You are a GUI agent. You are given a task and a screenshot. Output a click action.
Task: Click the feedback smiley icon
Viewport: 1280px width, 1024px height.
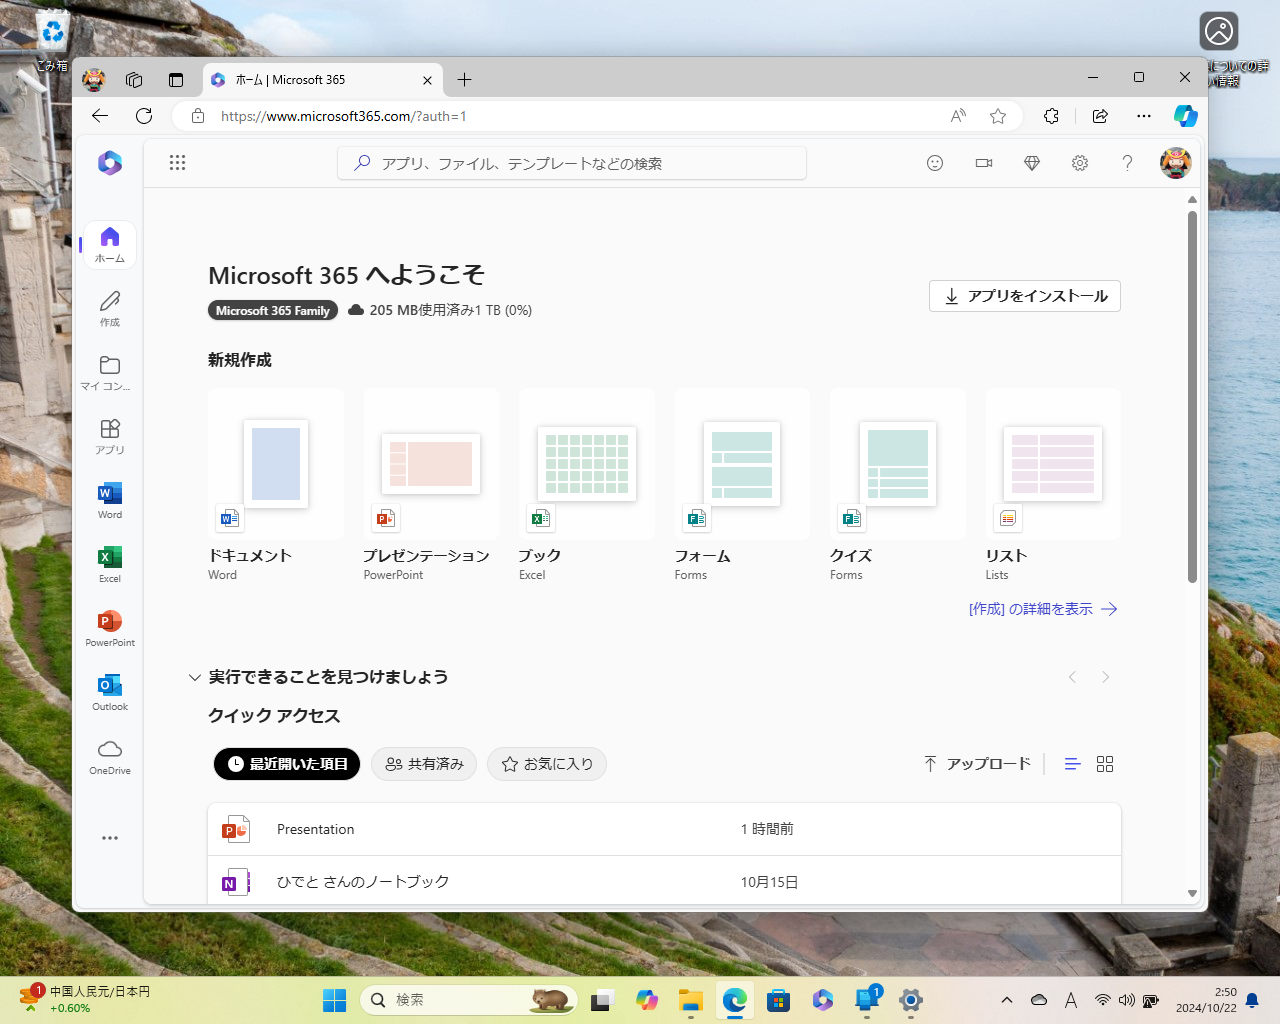(935, 162)
